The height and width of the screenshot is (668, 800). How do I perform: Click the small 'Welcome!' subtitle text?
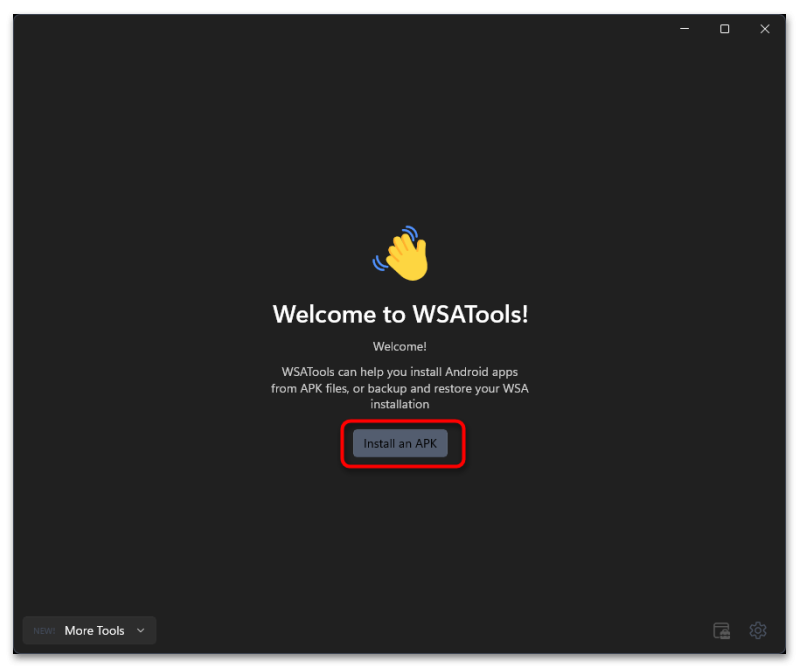click(399, 347)
